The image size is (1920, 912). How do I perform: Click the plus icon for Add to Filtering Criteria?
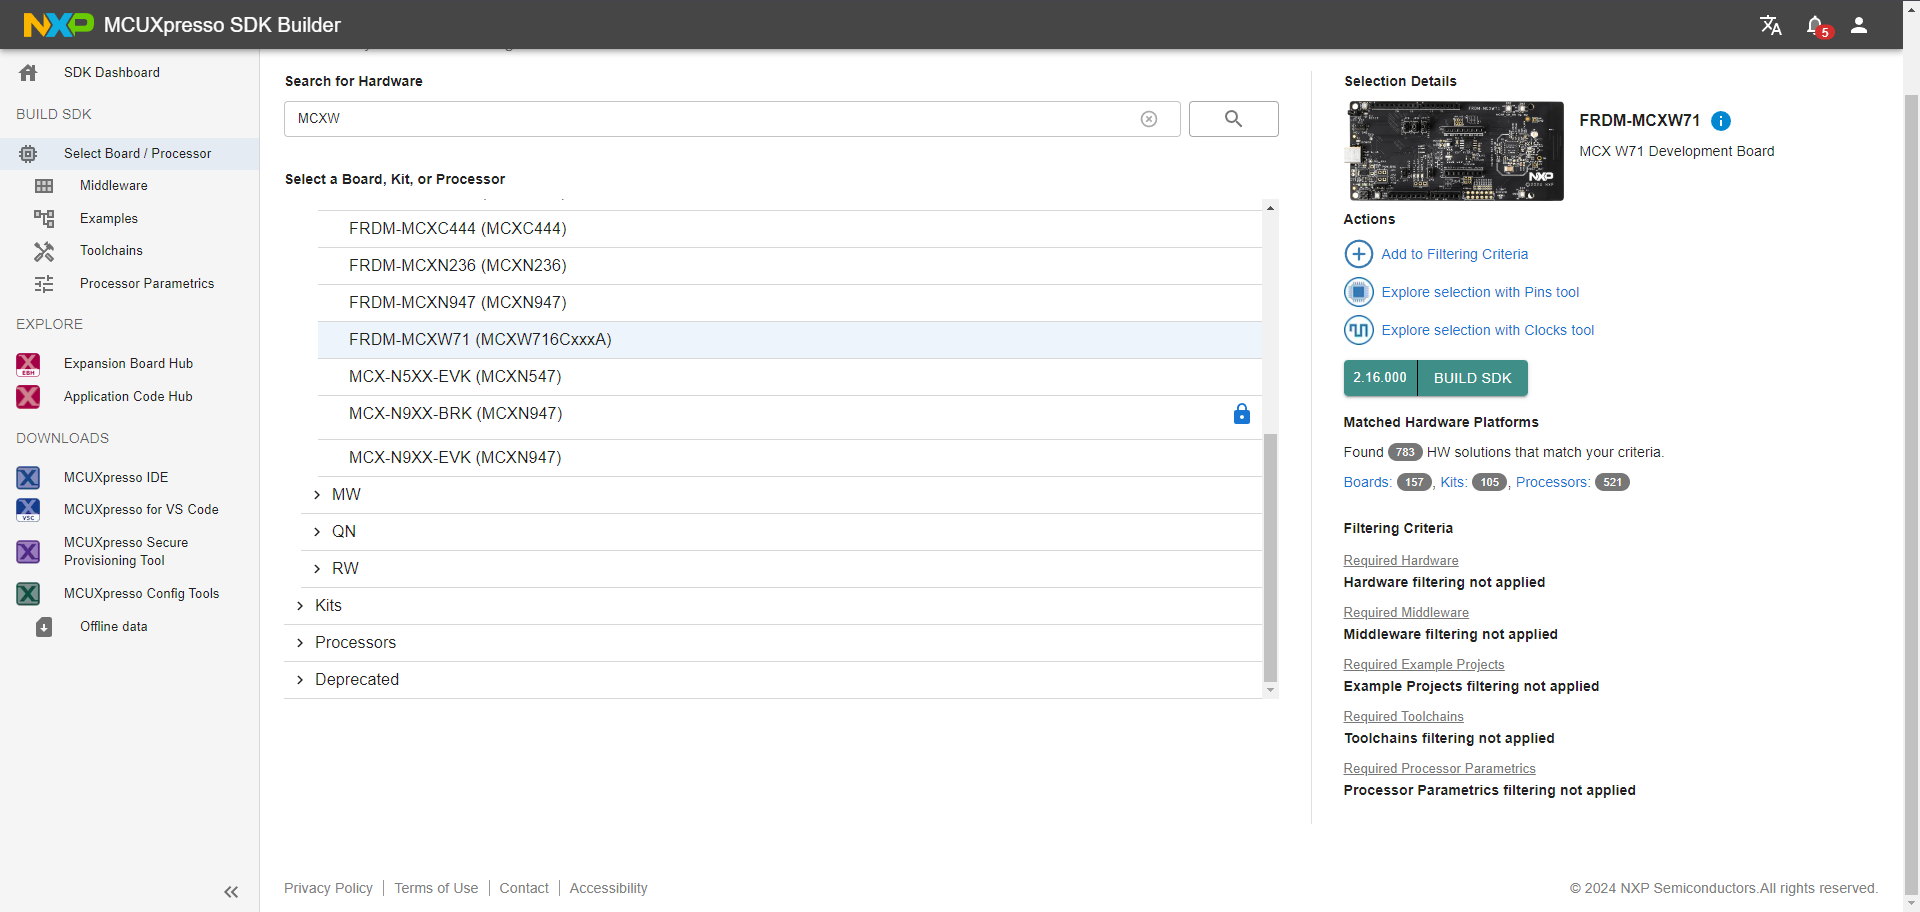tap(1358, 254)
